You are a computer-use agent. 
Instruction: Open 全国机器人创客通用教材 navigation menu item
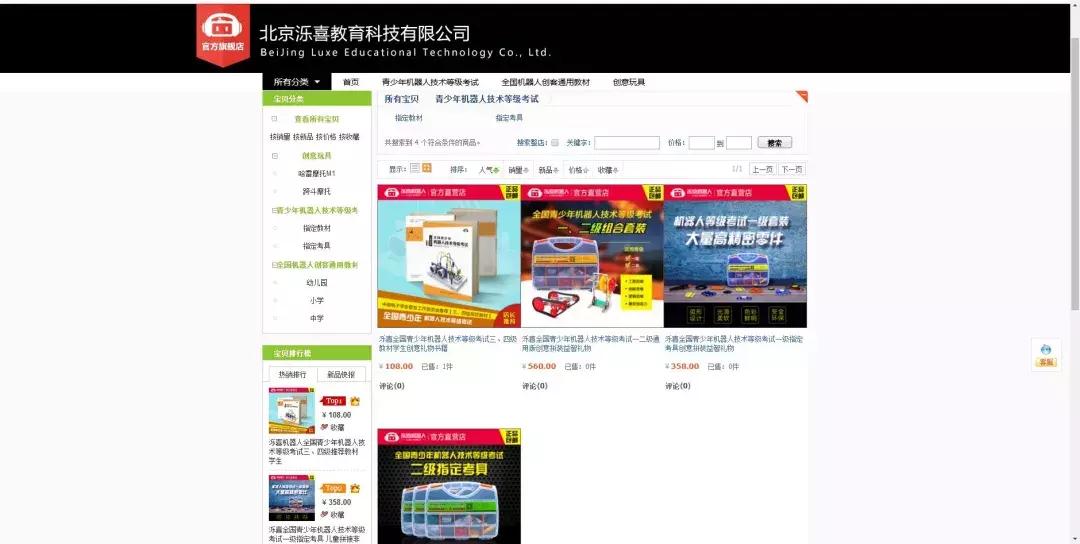click(x=546, y=82)
